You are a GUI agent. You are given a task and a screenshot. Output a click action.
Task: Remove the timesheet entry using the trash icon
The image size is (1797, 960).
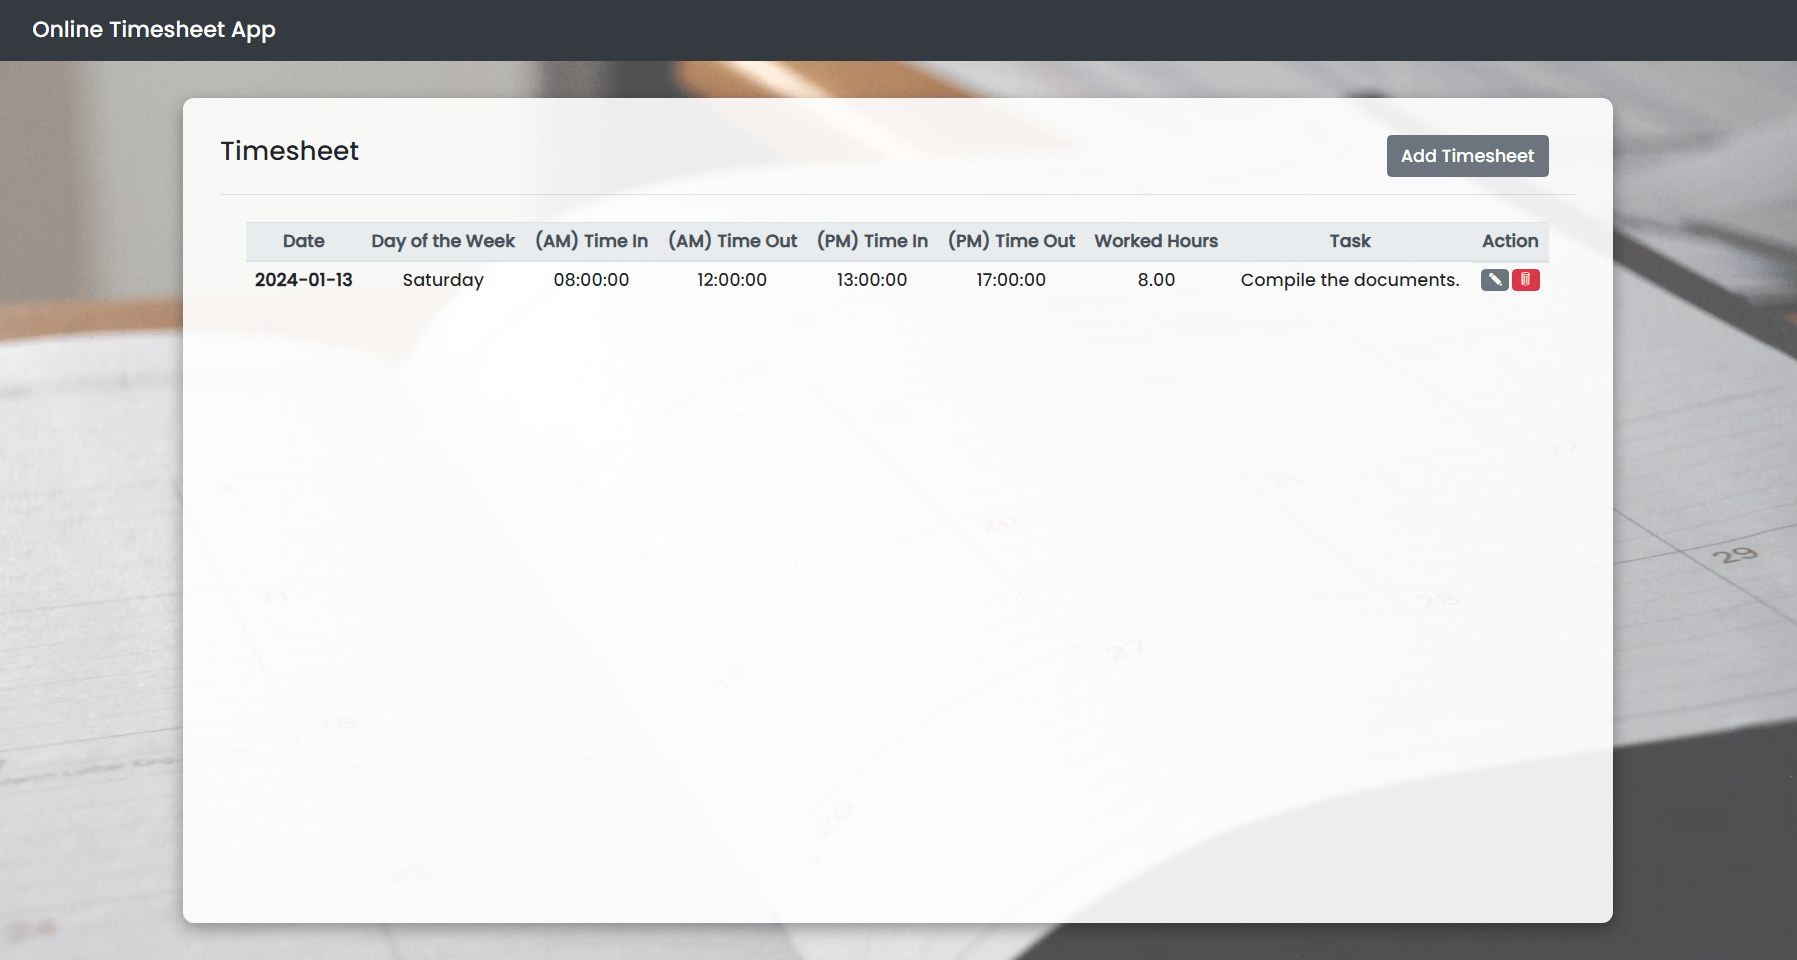[1525, 280]
